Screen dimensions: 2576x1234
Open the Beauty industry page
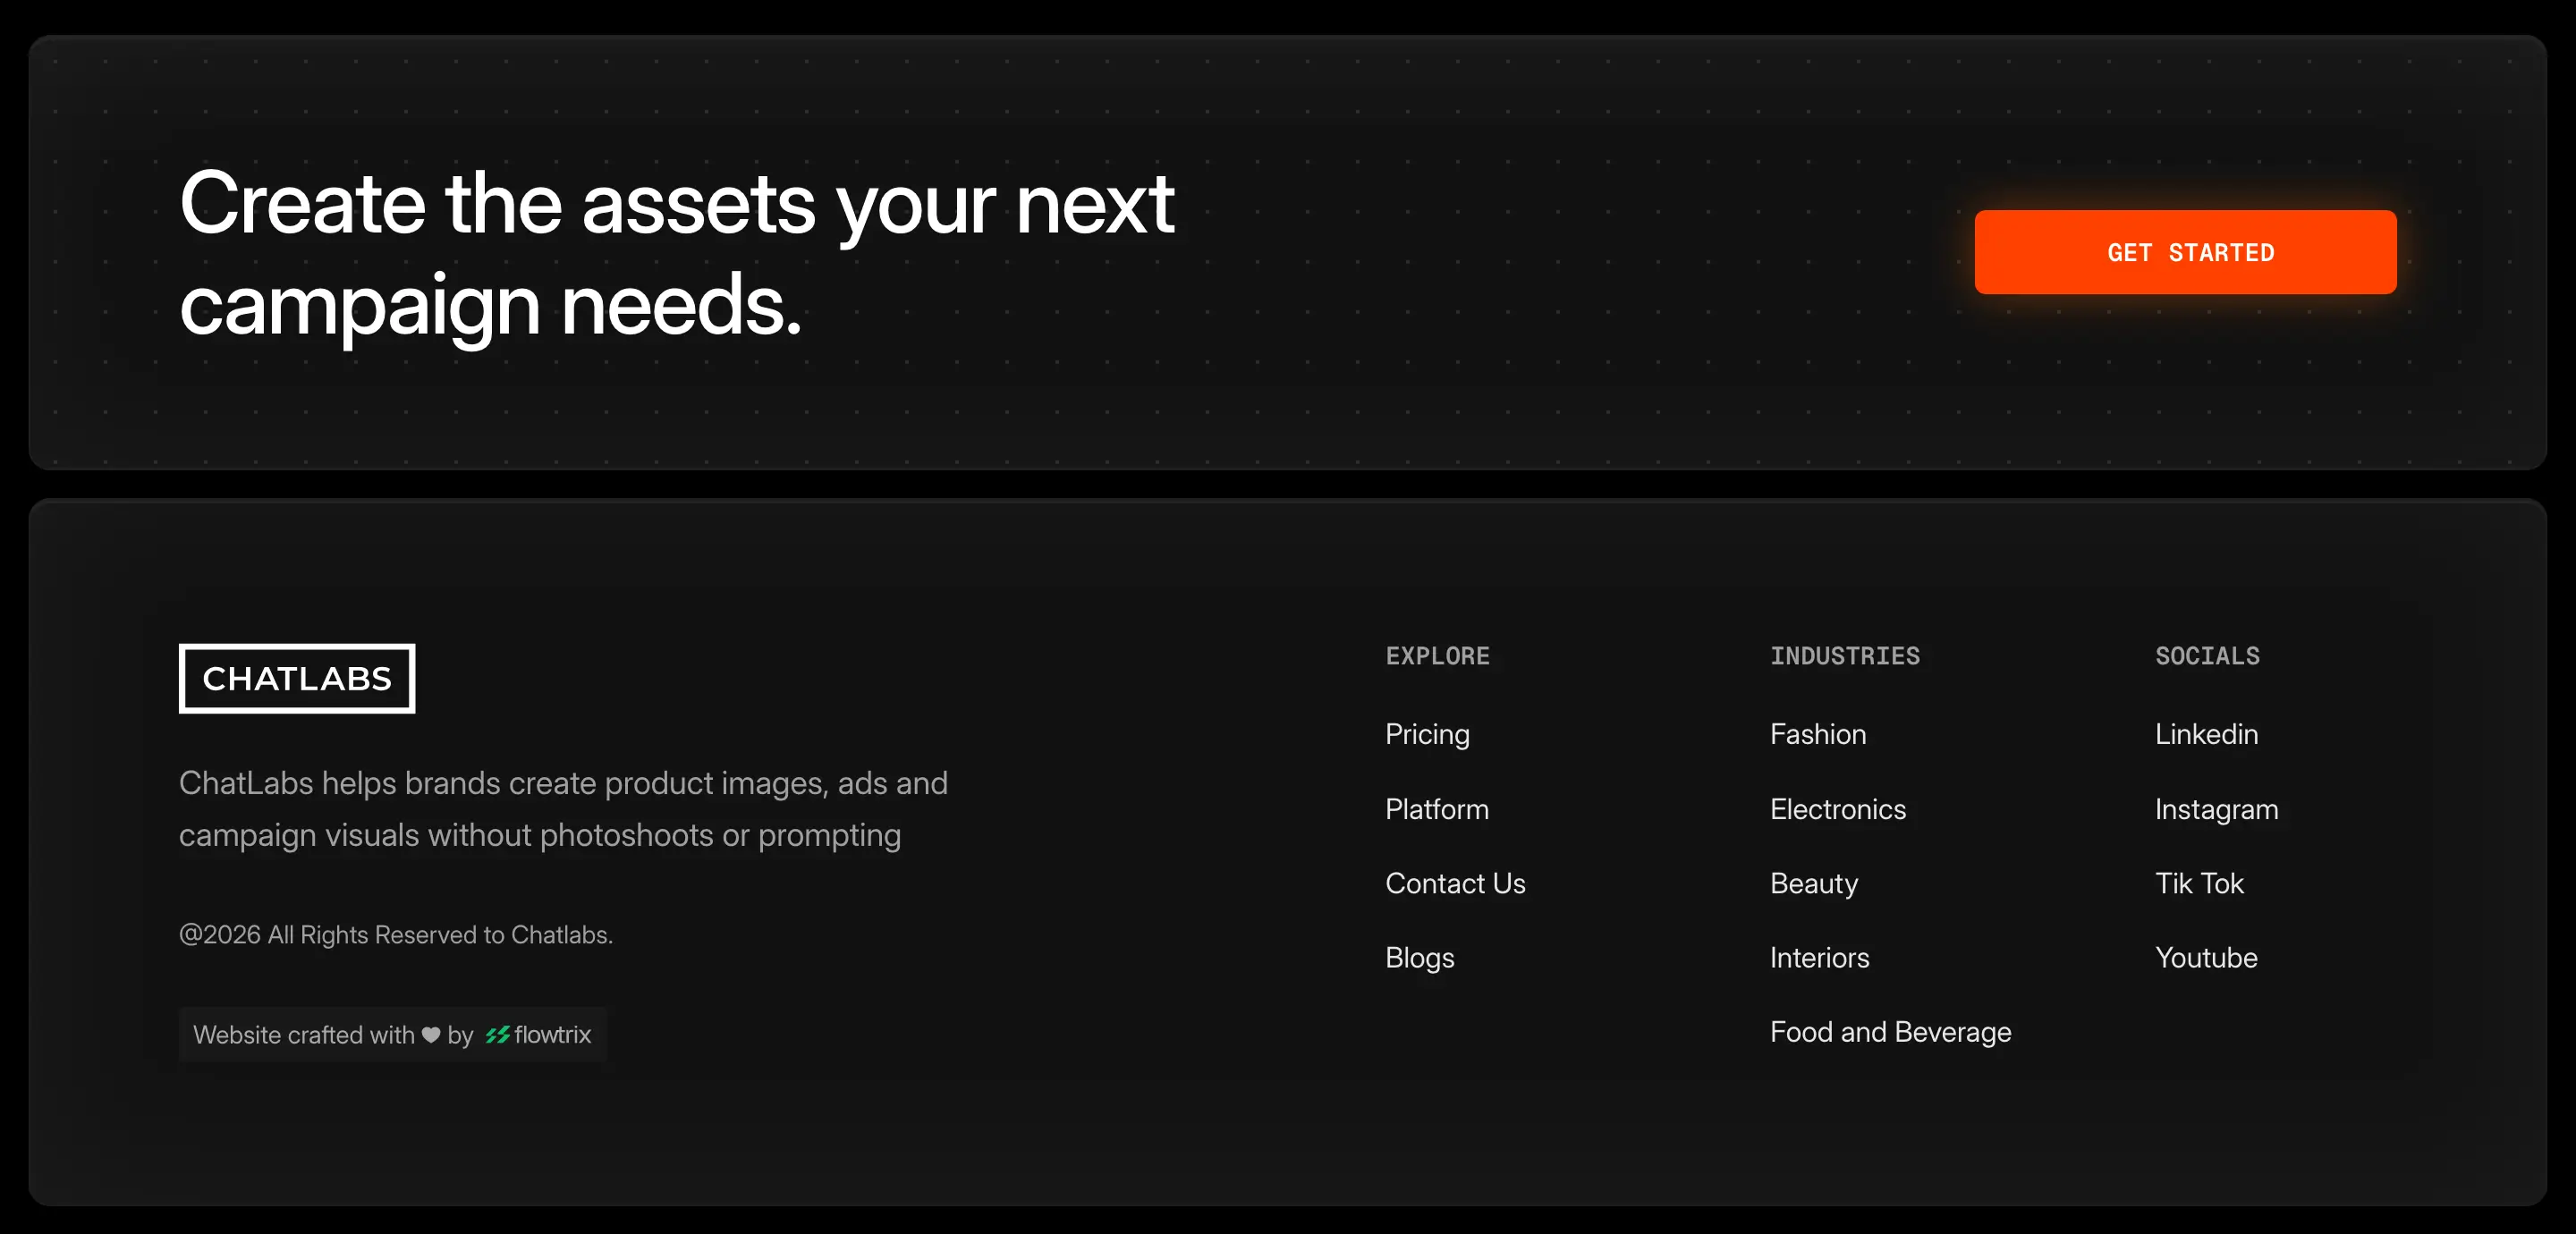pyautogui.click(x=1814, y=884)
